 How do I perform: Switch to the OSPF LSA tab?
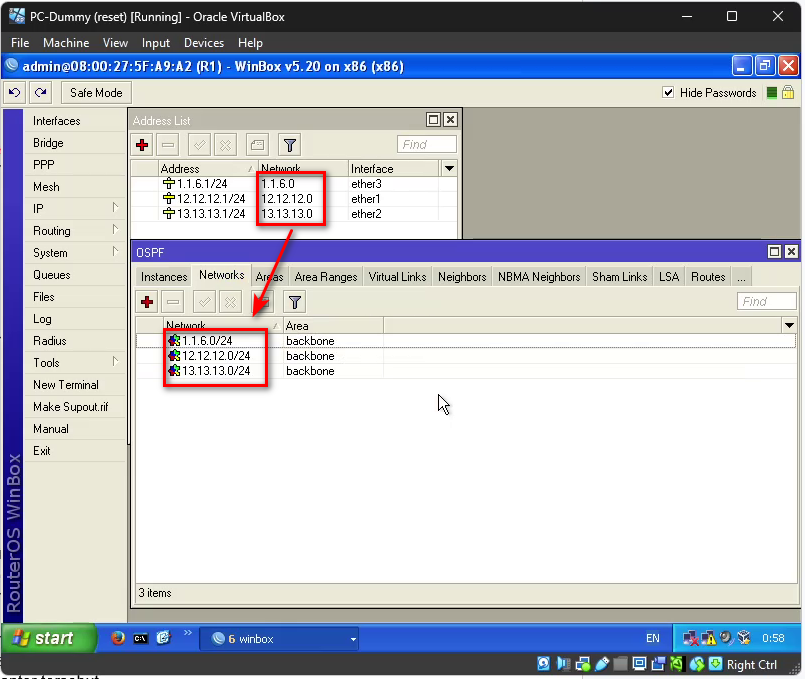(x=668, y=277)
